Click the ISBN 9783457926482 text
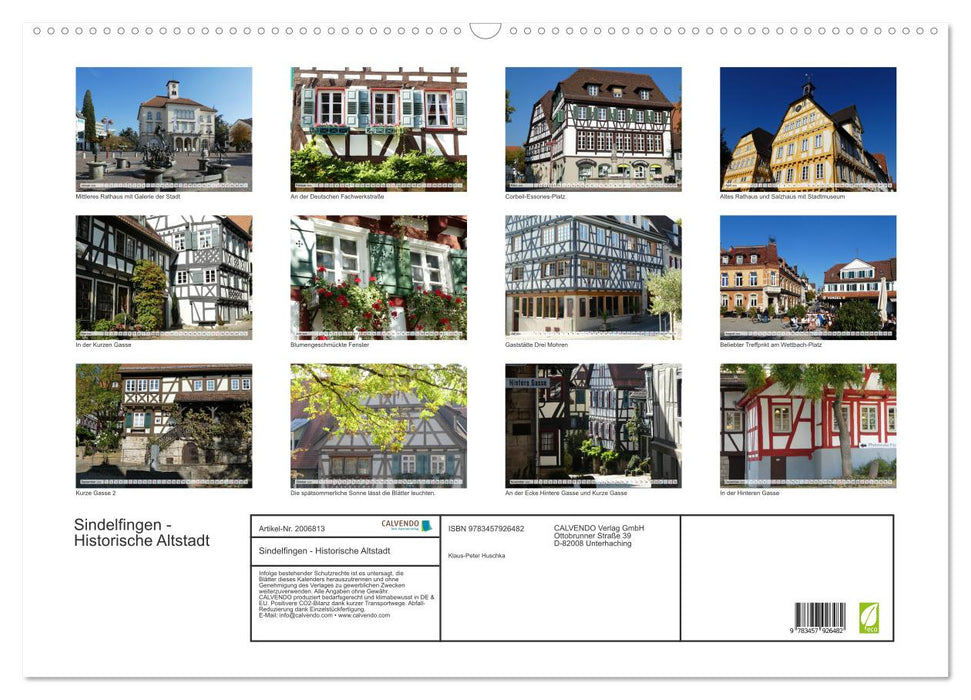The height and width of the screenshot is (700, 971). (487, 527)
